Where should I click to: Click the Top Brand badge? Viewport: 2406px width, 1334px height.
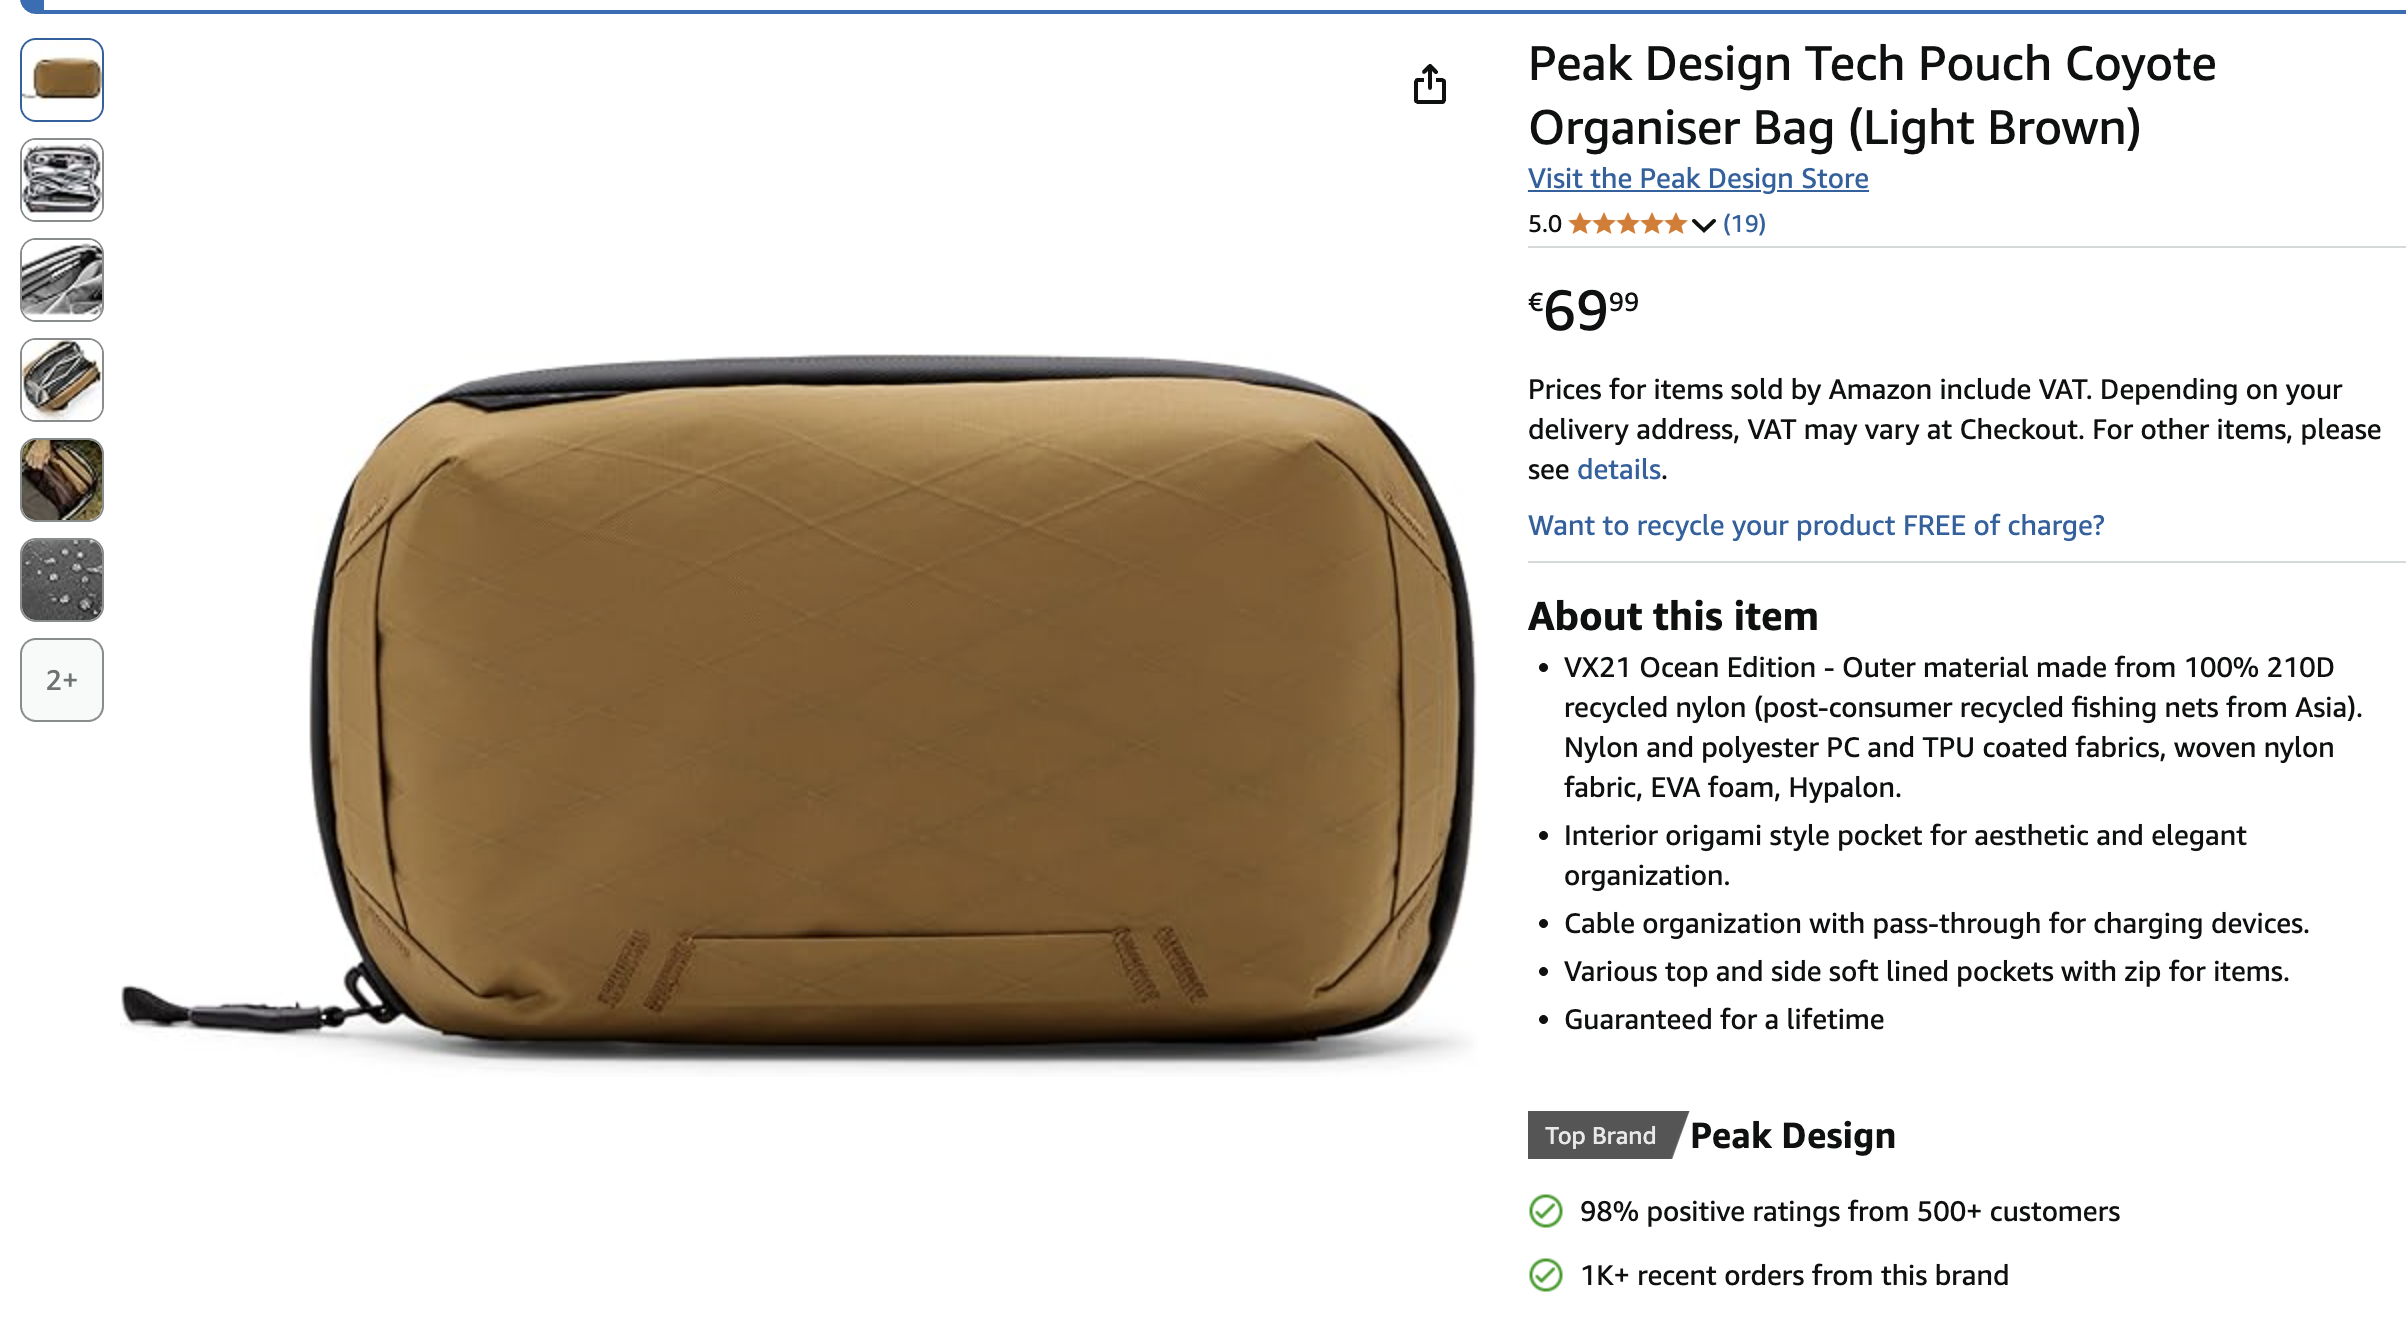point(1600,1135)
